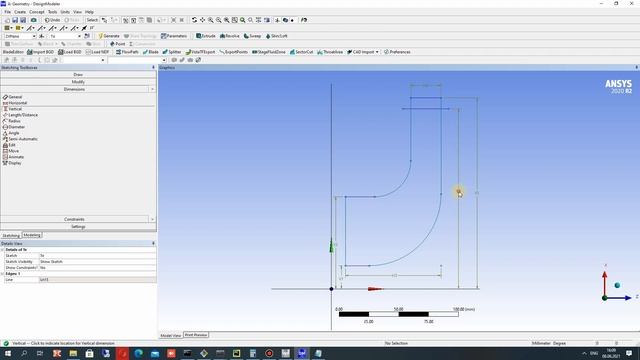This screenshot has height=360, width=640.
Task: Select the Horizontal dimension tool
Action: click(x=15, y=103)
